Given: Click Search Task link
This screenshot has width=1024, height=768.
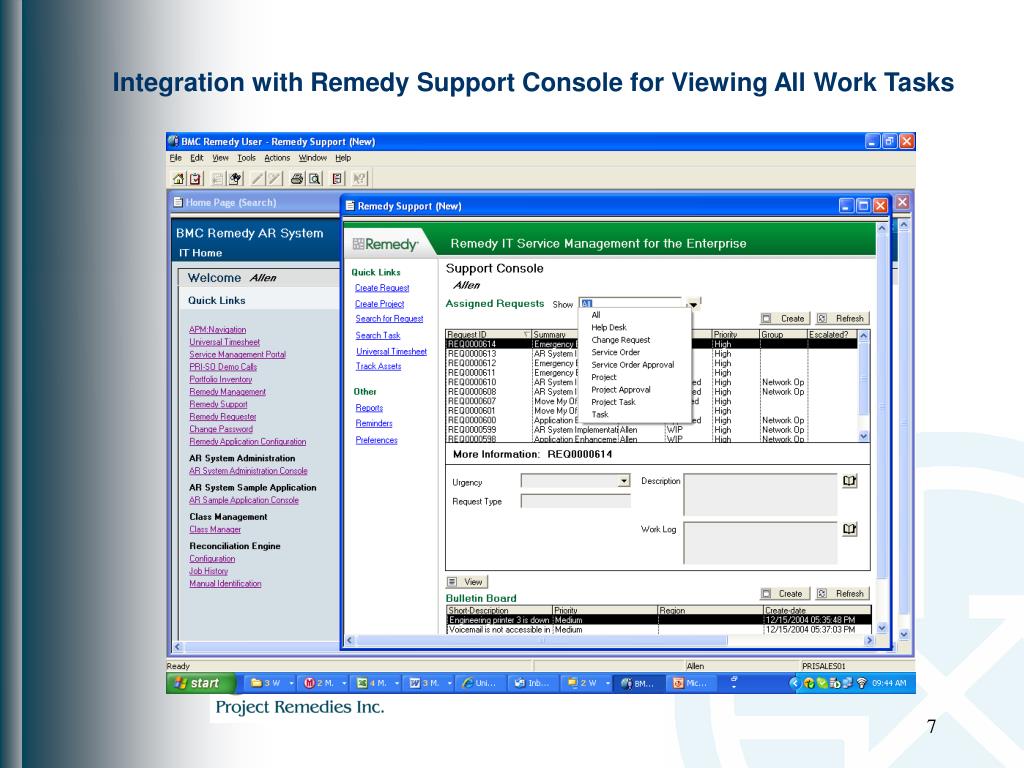Looking at the screenshot, I should (x=377, y=335).
